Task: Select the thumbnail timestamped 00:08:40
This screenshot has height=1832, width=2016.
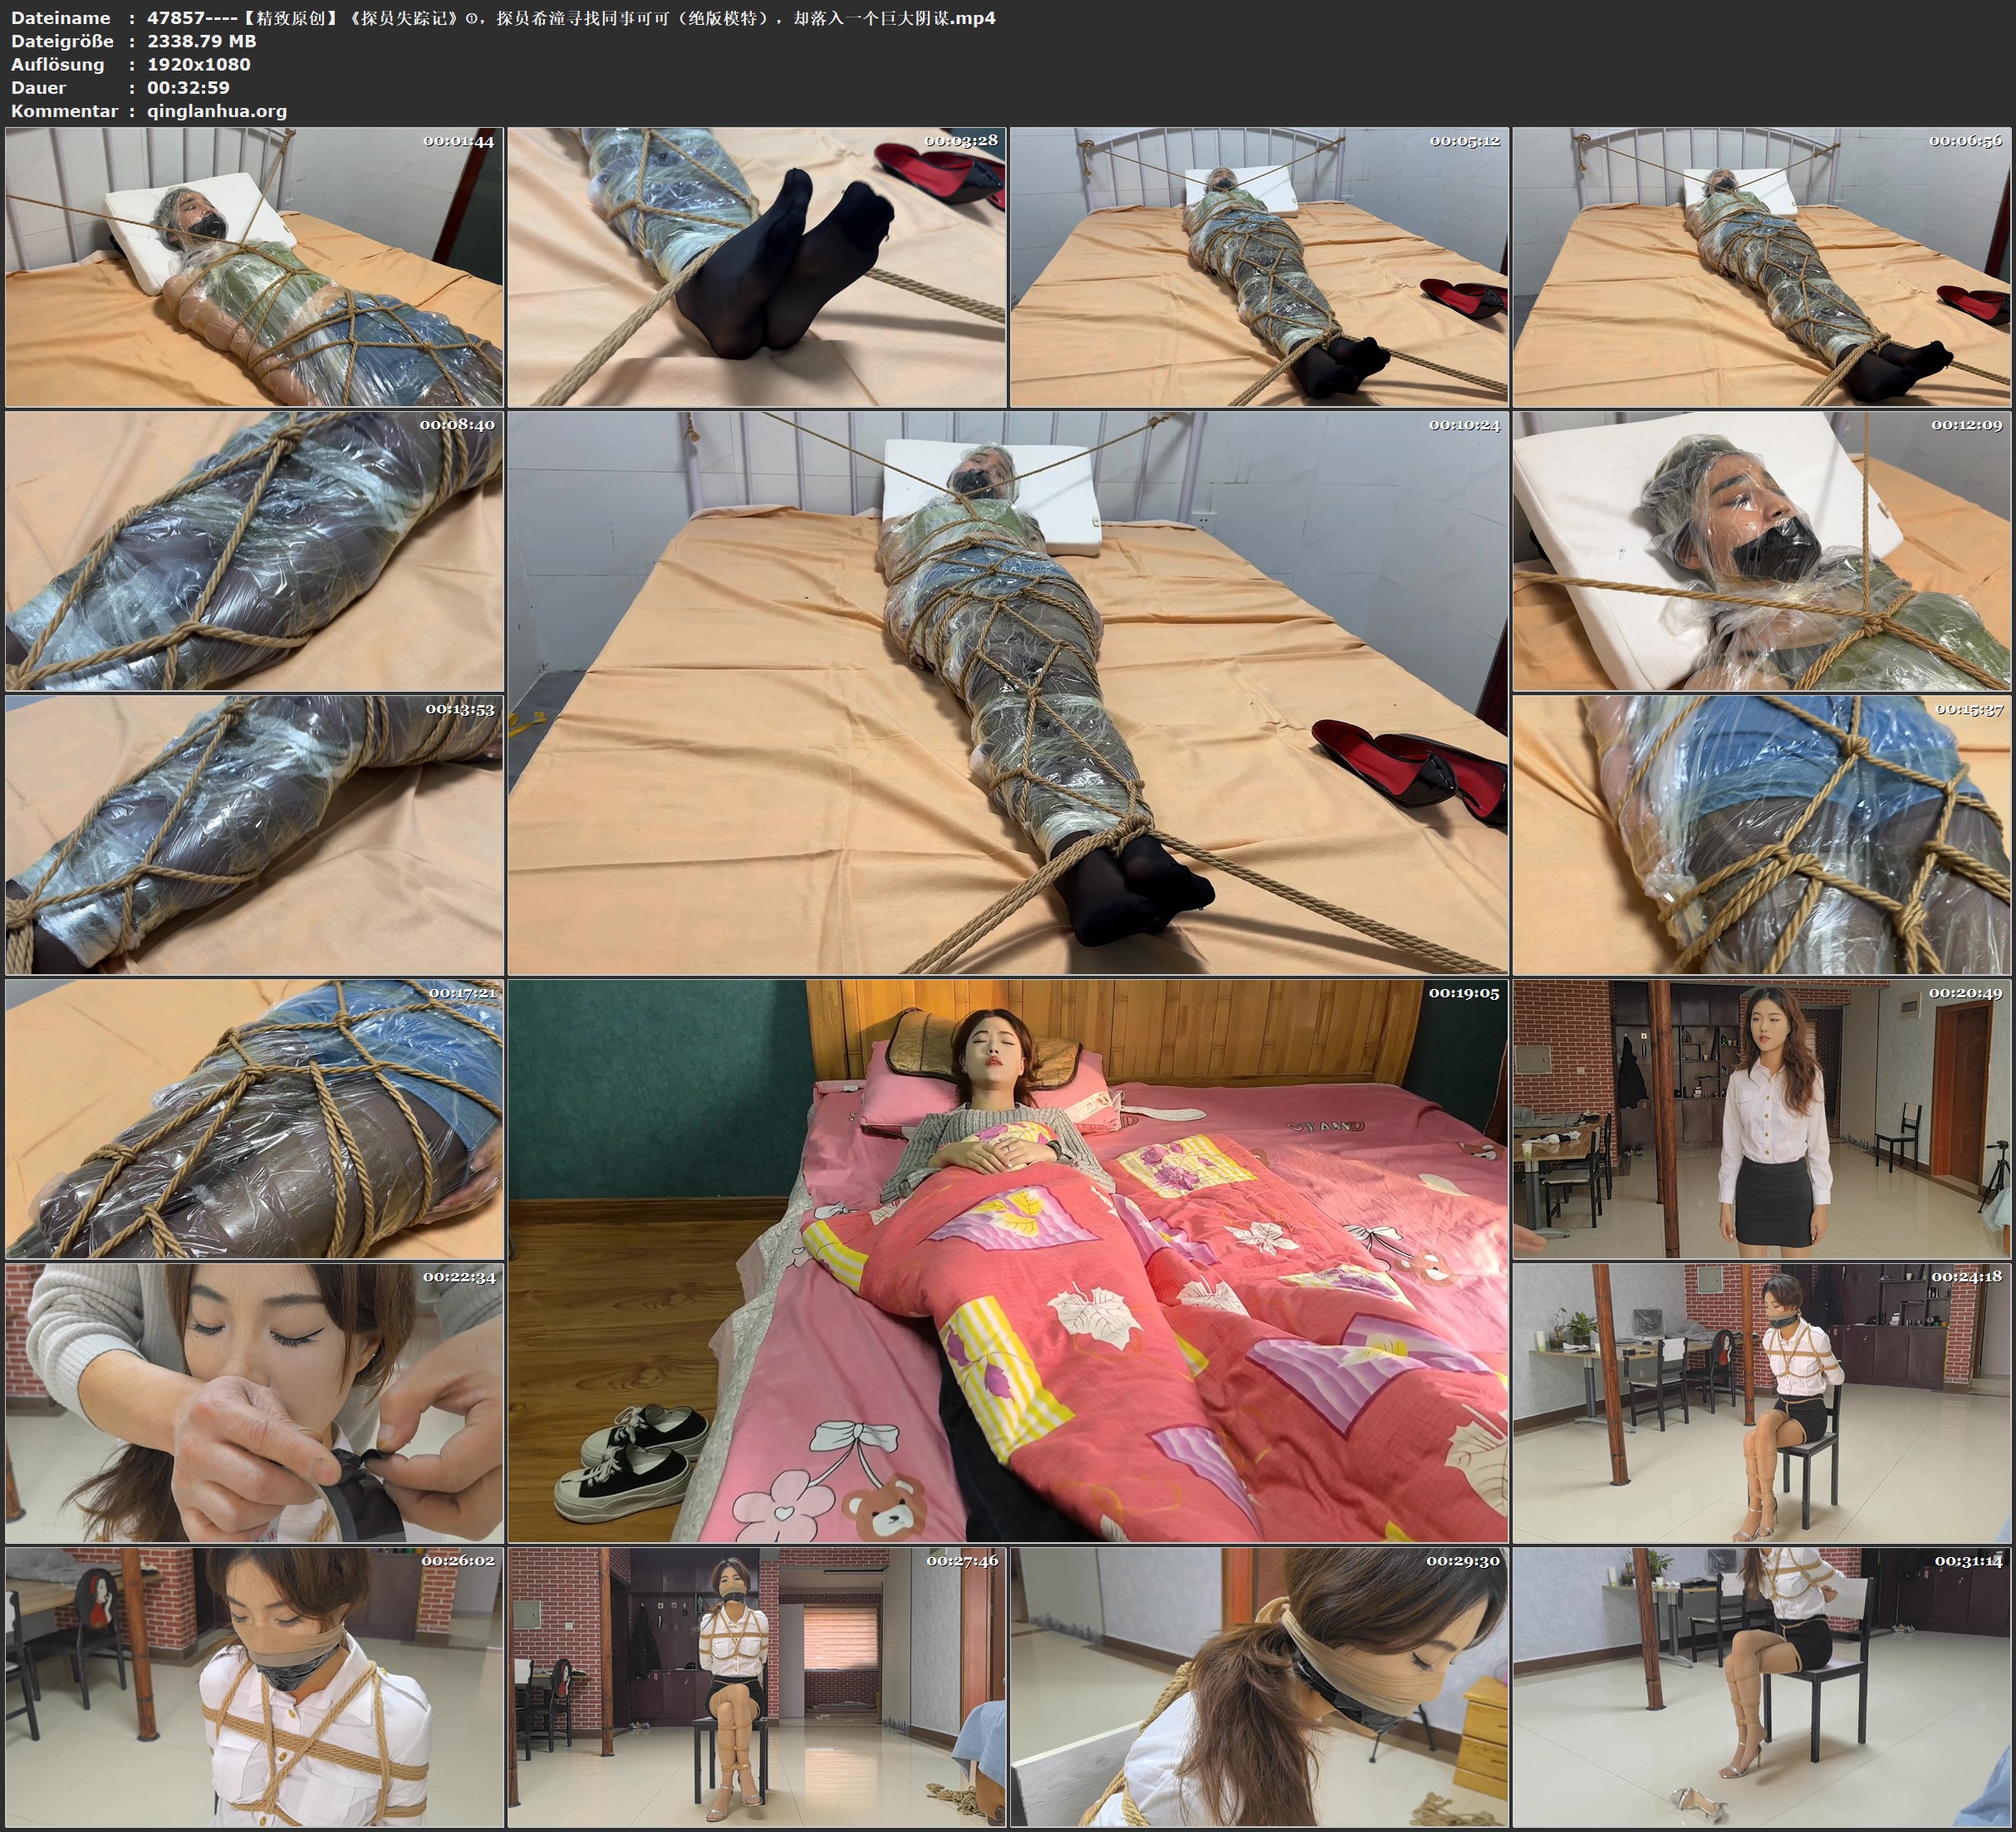Action: coord(254,551)
